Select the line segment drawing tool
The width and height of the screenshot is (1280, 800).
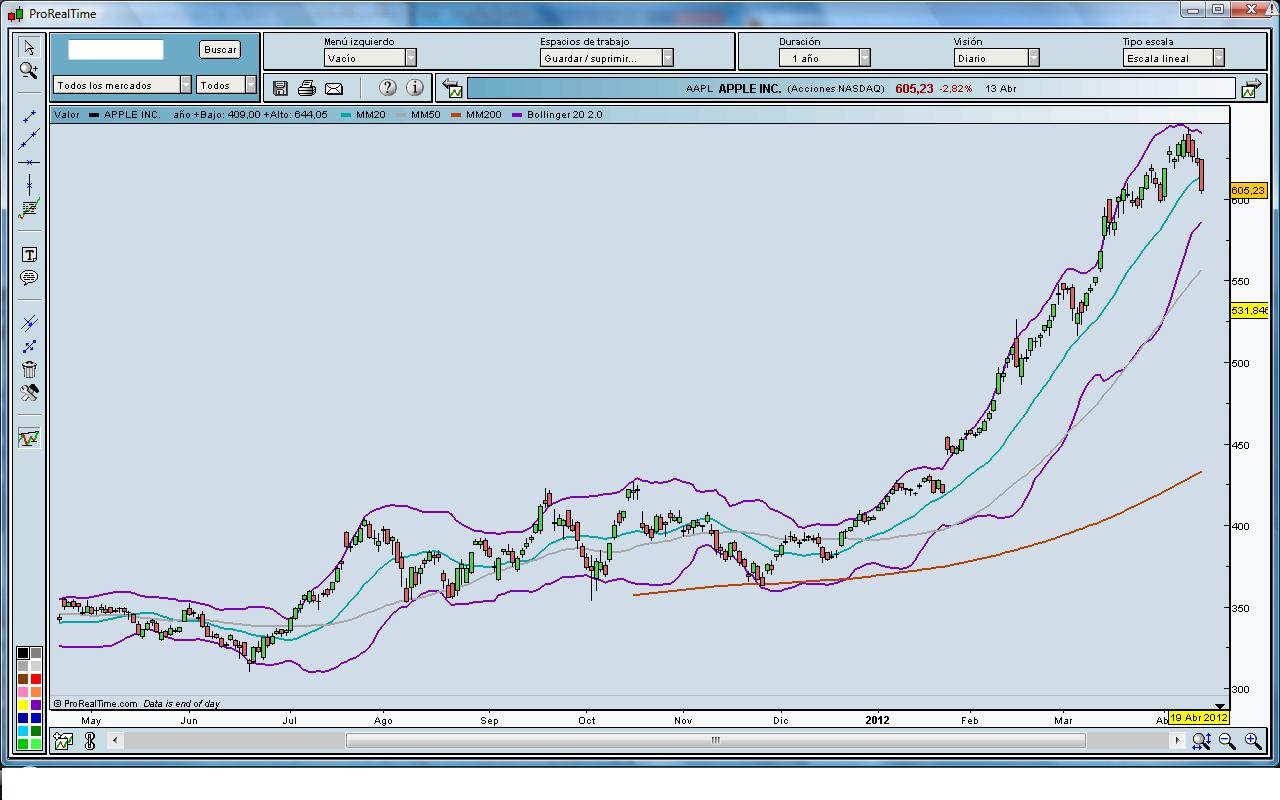click(x=29, y=117)
